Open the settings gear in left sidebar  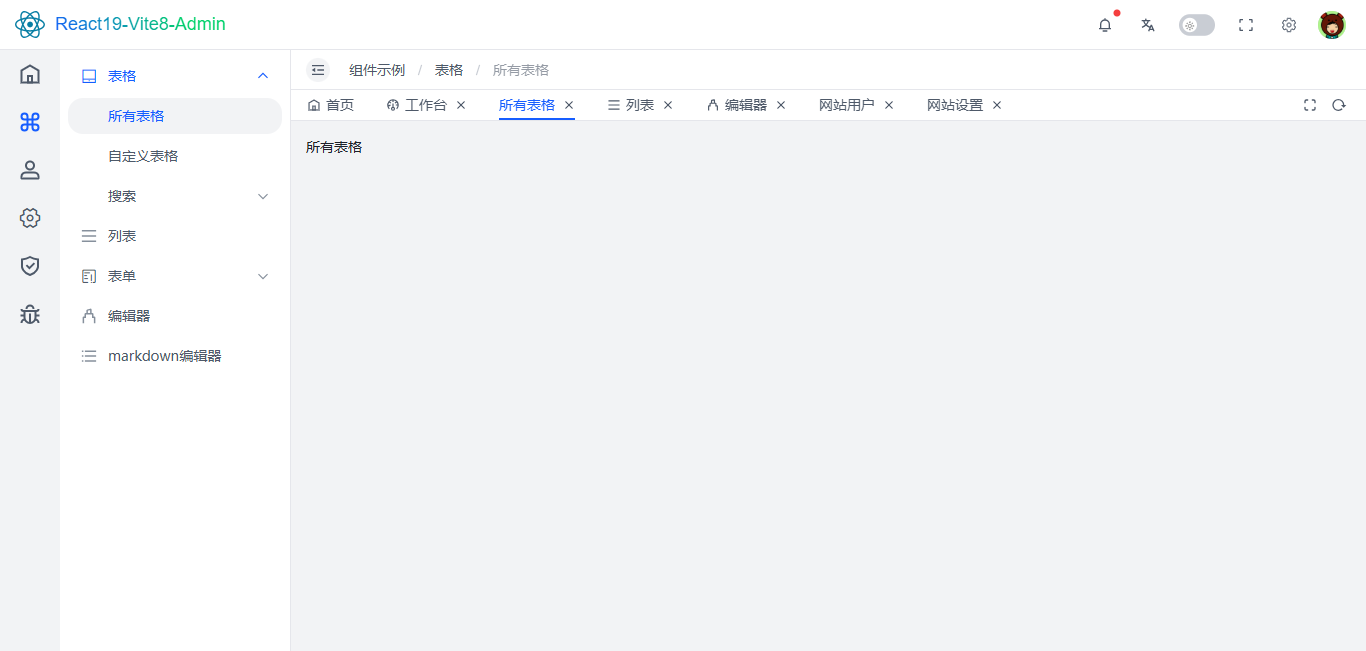(30, 218)
